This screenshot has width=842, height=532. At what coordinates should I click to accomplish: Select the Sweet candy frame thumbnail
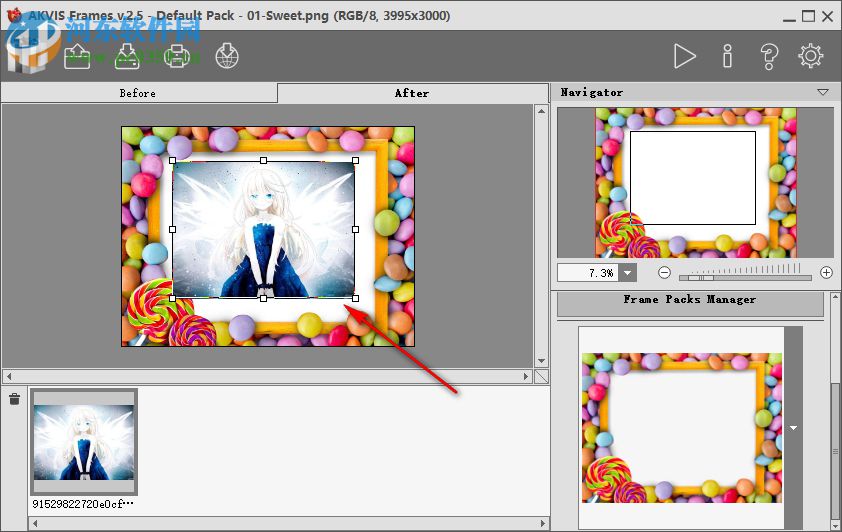682,428
